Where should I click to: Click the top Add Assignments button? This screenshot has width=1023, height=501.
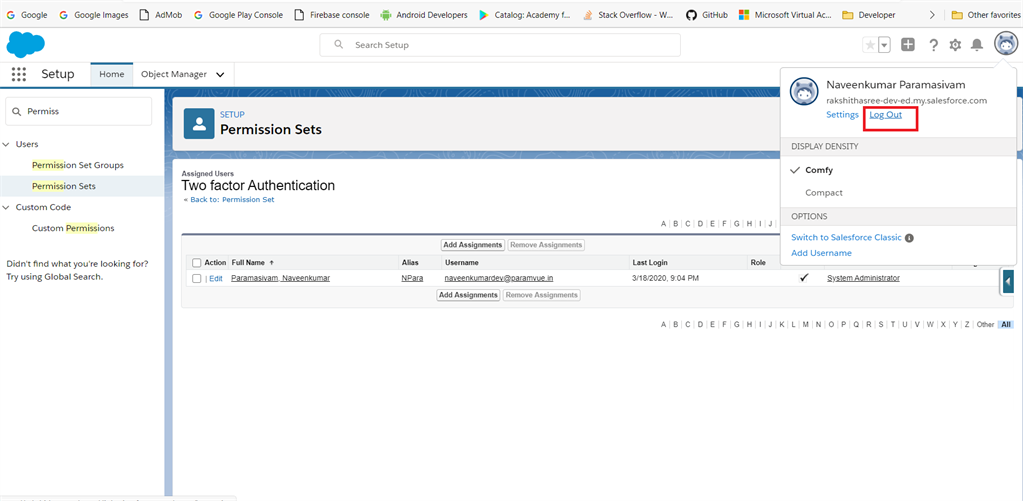(473, 245)
